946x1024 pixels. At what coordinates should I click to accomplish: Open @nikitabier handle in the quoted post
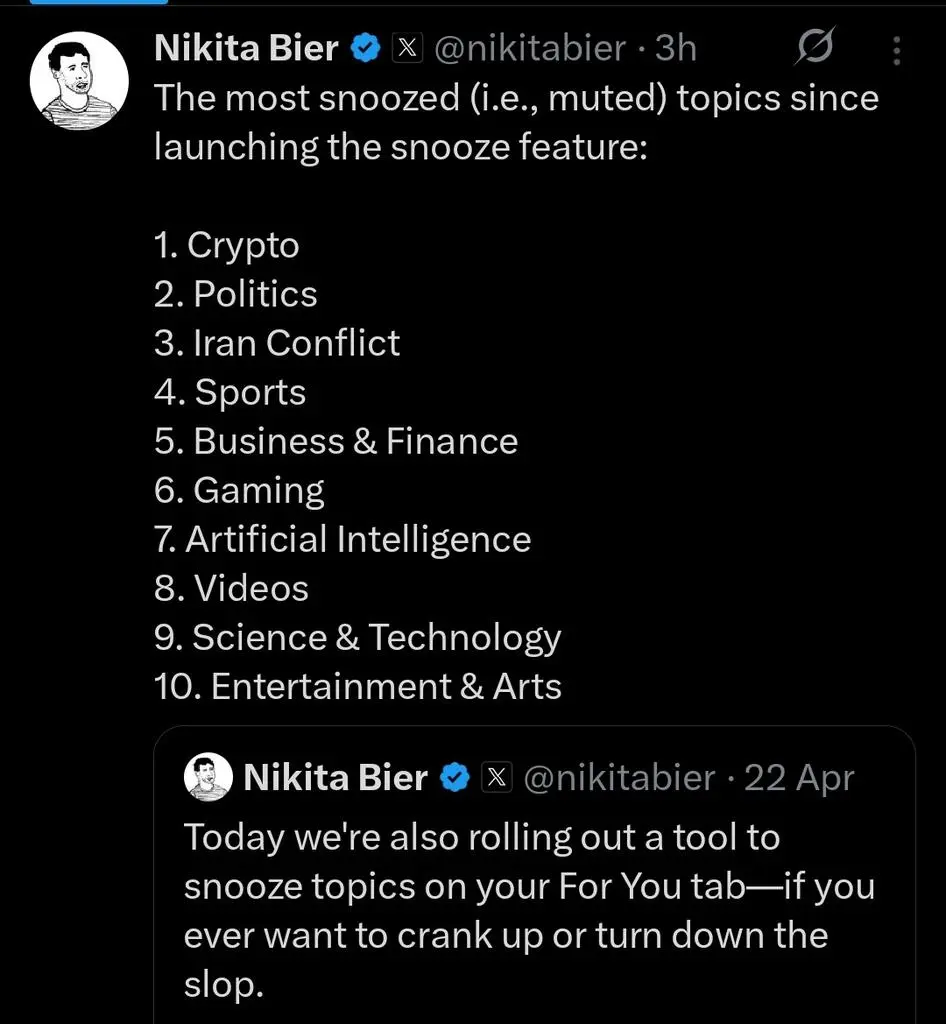[620, 778]
